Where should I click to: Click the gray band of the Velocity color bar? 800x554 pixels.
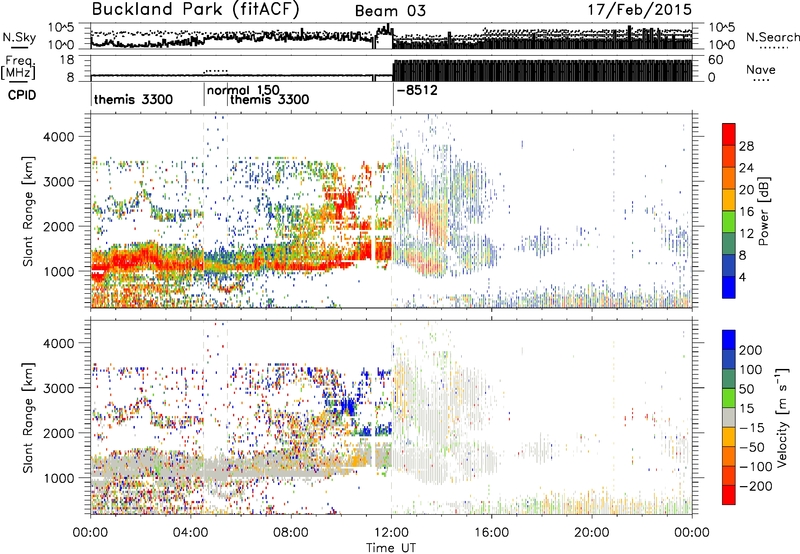(x=729, y=417)
